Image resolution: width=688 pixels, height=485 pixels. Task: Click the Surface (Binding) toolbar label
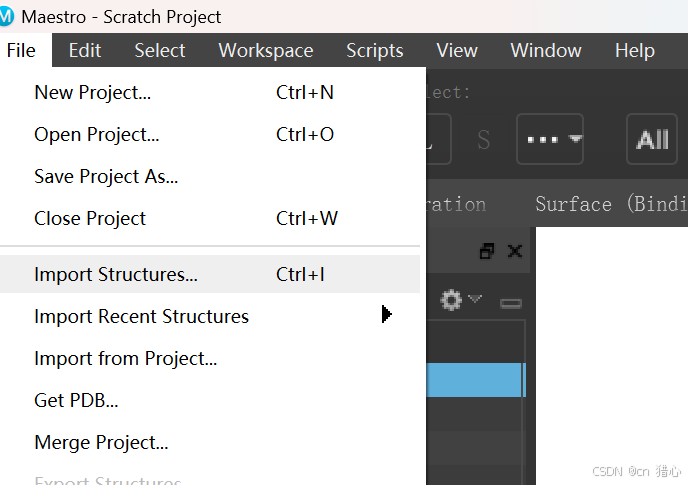(611, 204)
